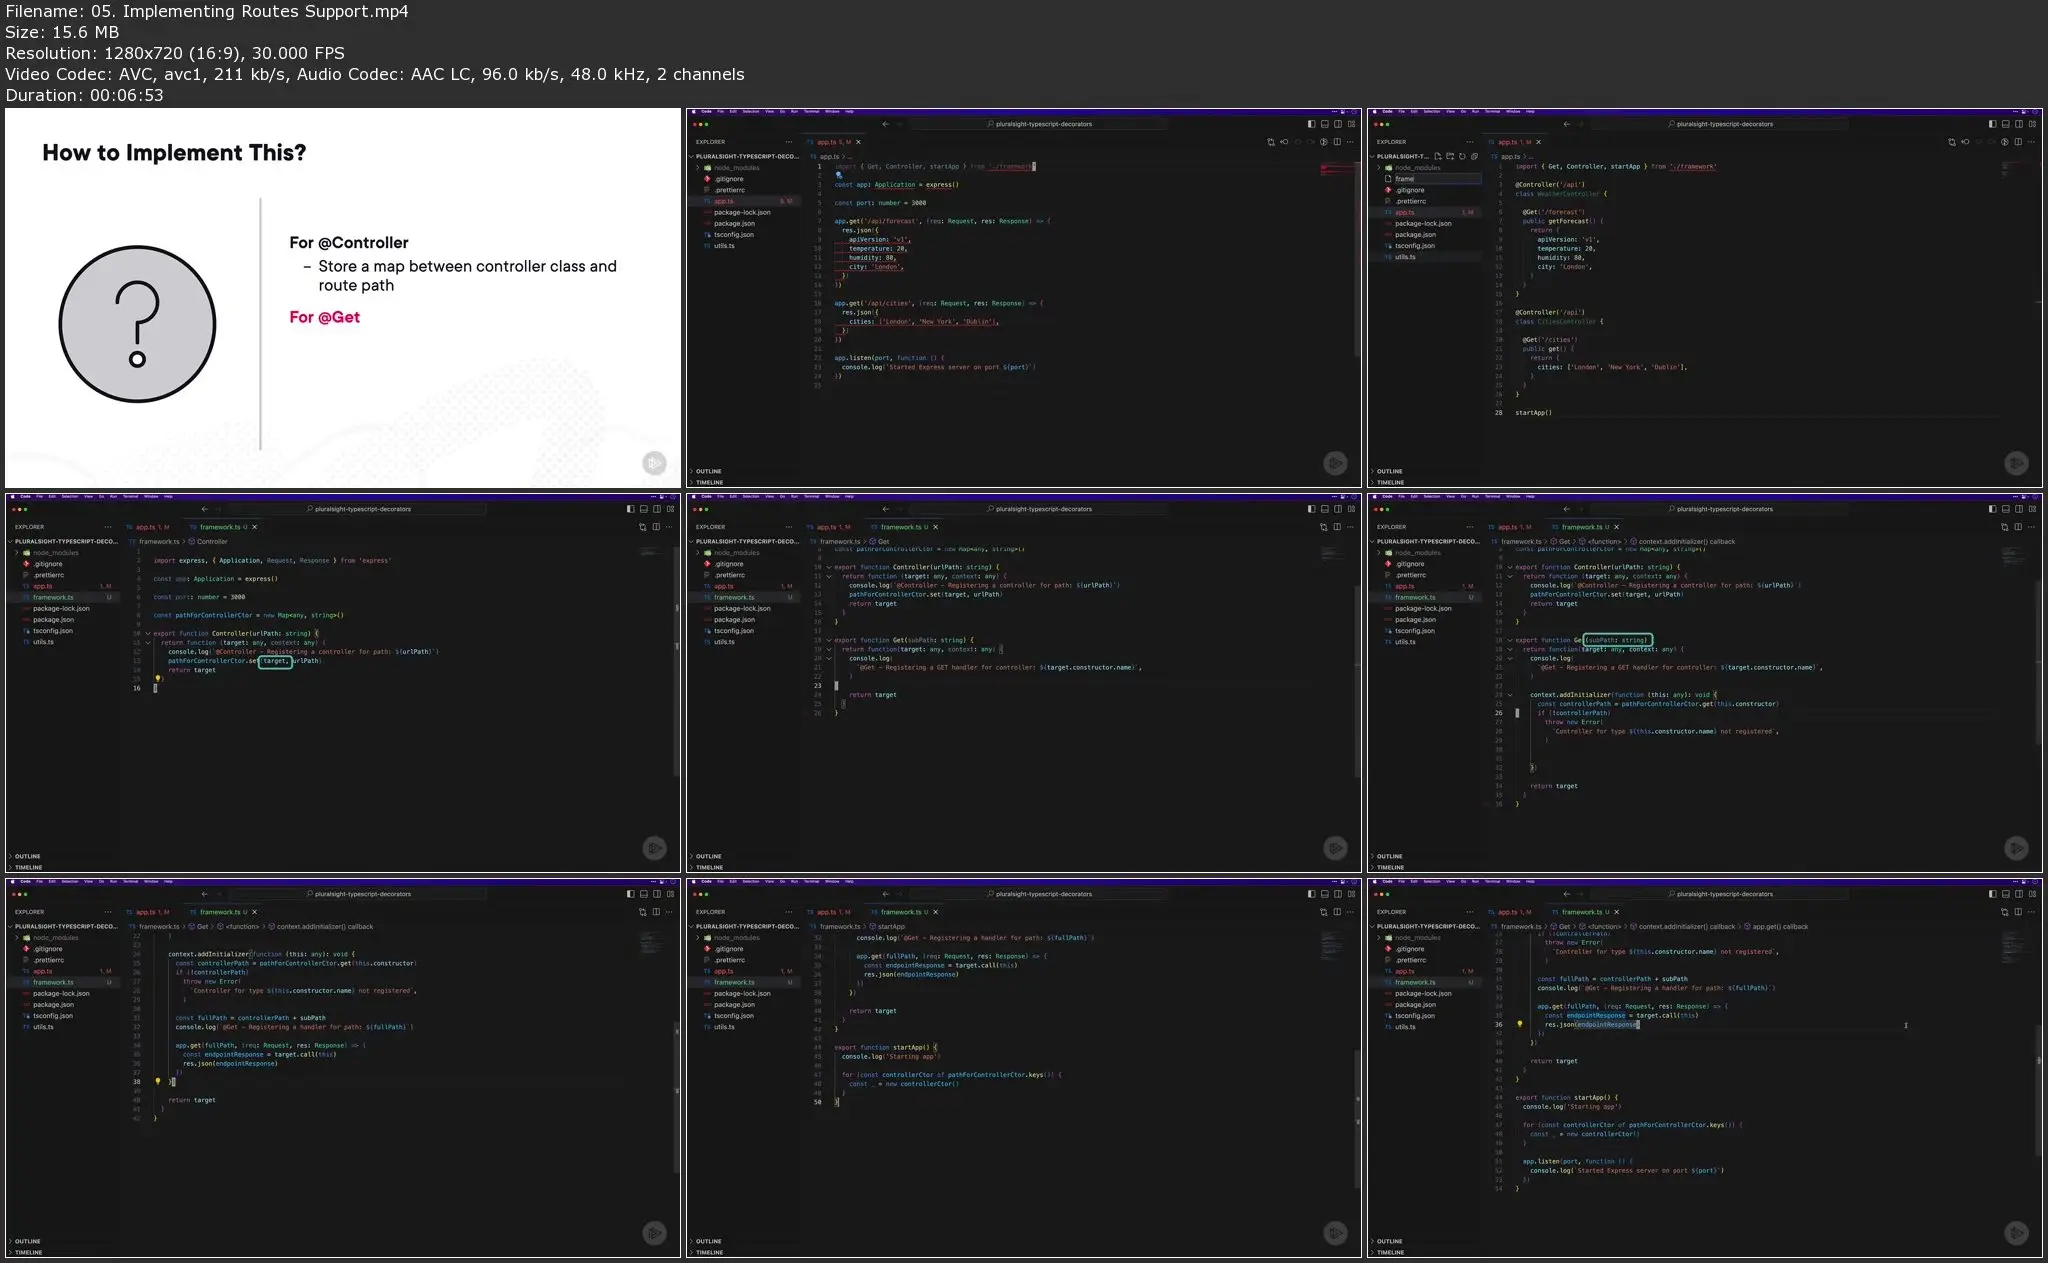Expand OUTLINE section in frame with startApp breadcrumb

(709, 1241)
